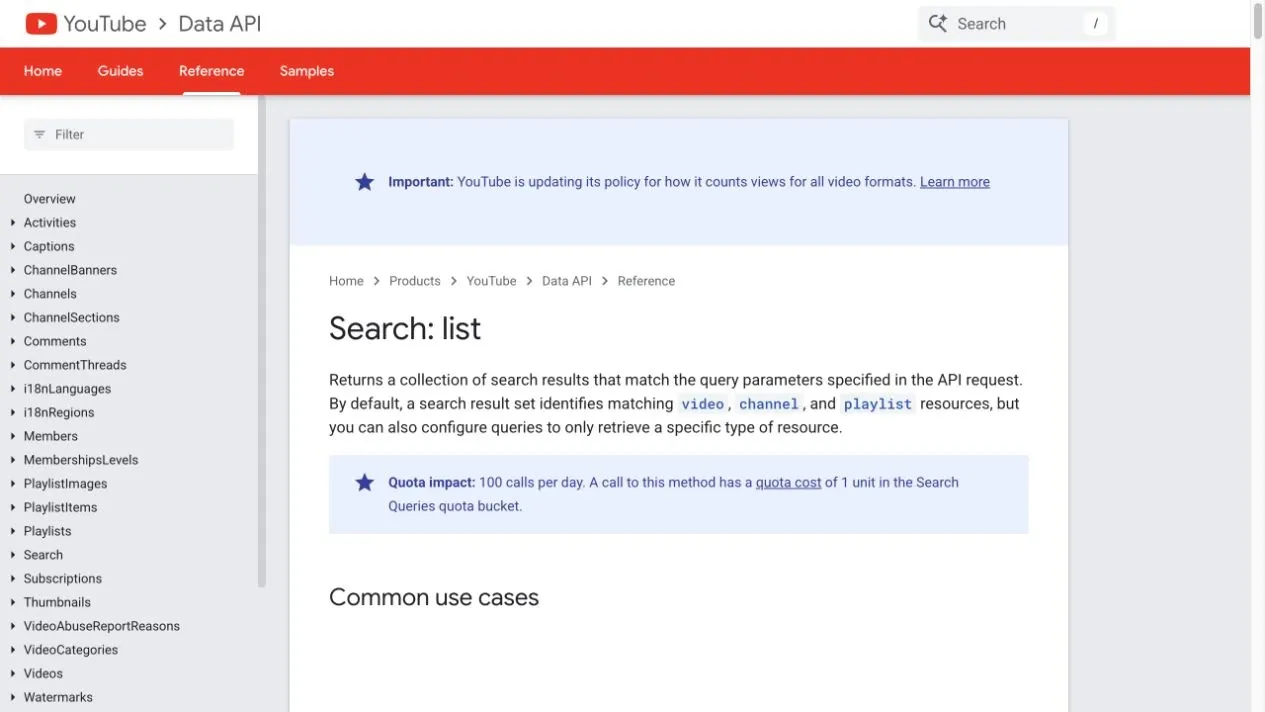Viewport: 1265px width, 712px height.
Task: Click the Data API header title
Action: tap(220, 24)
